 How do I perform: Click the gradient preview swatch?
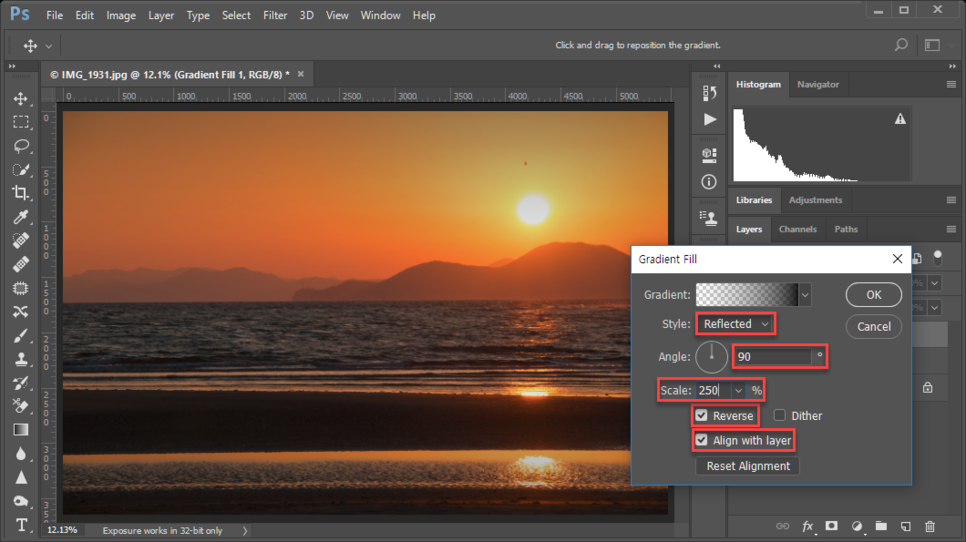(x=747, y=295)
